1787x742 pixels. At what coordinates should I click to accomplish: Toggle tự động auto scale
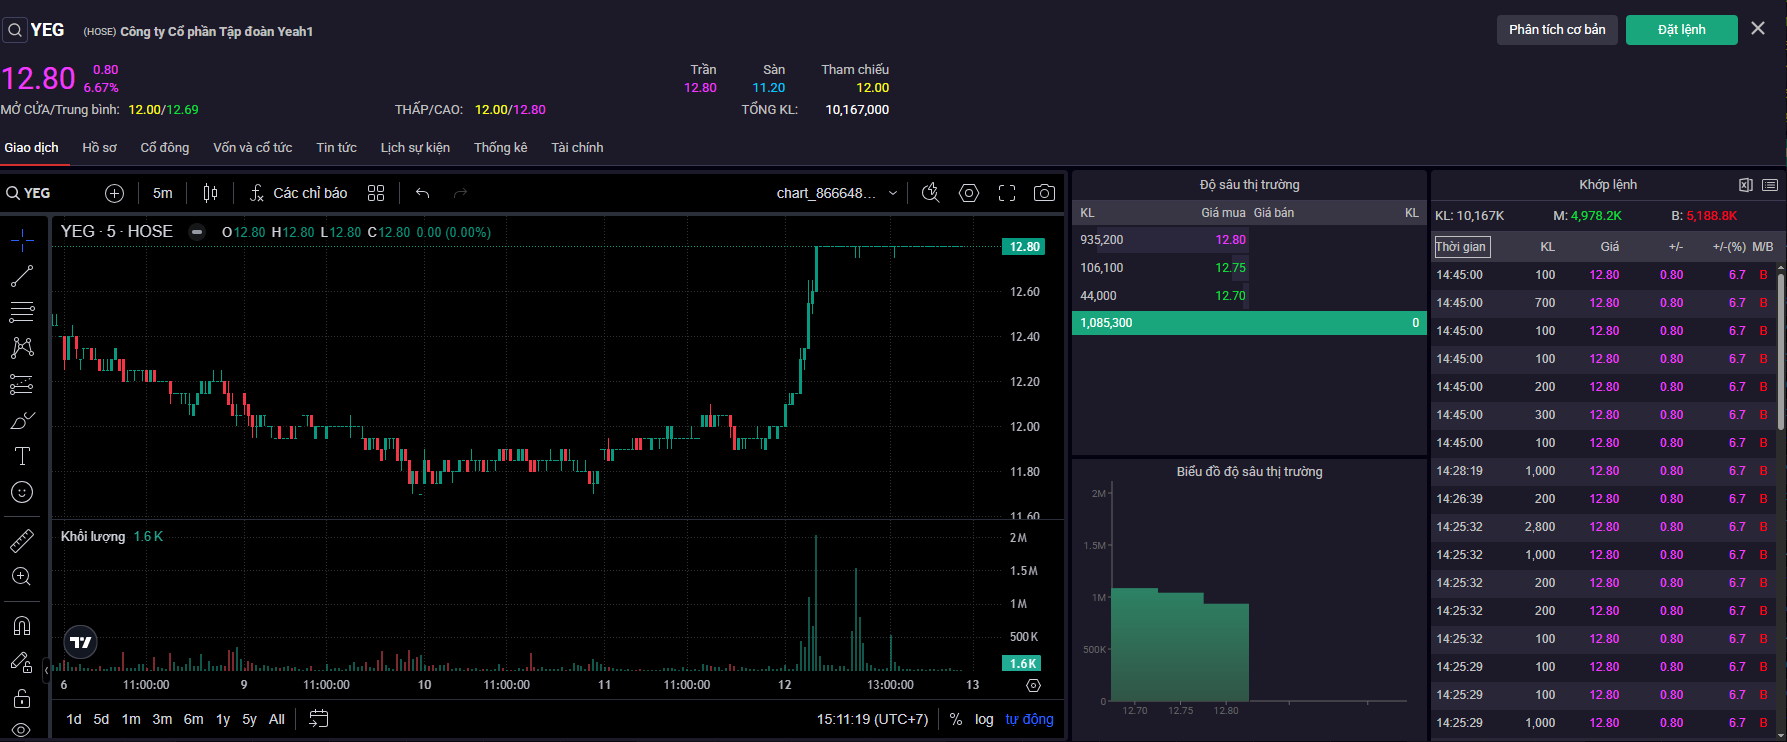pos(1029,719)
